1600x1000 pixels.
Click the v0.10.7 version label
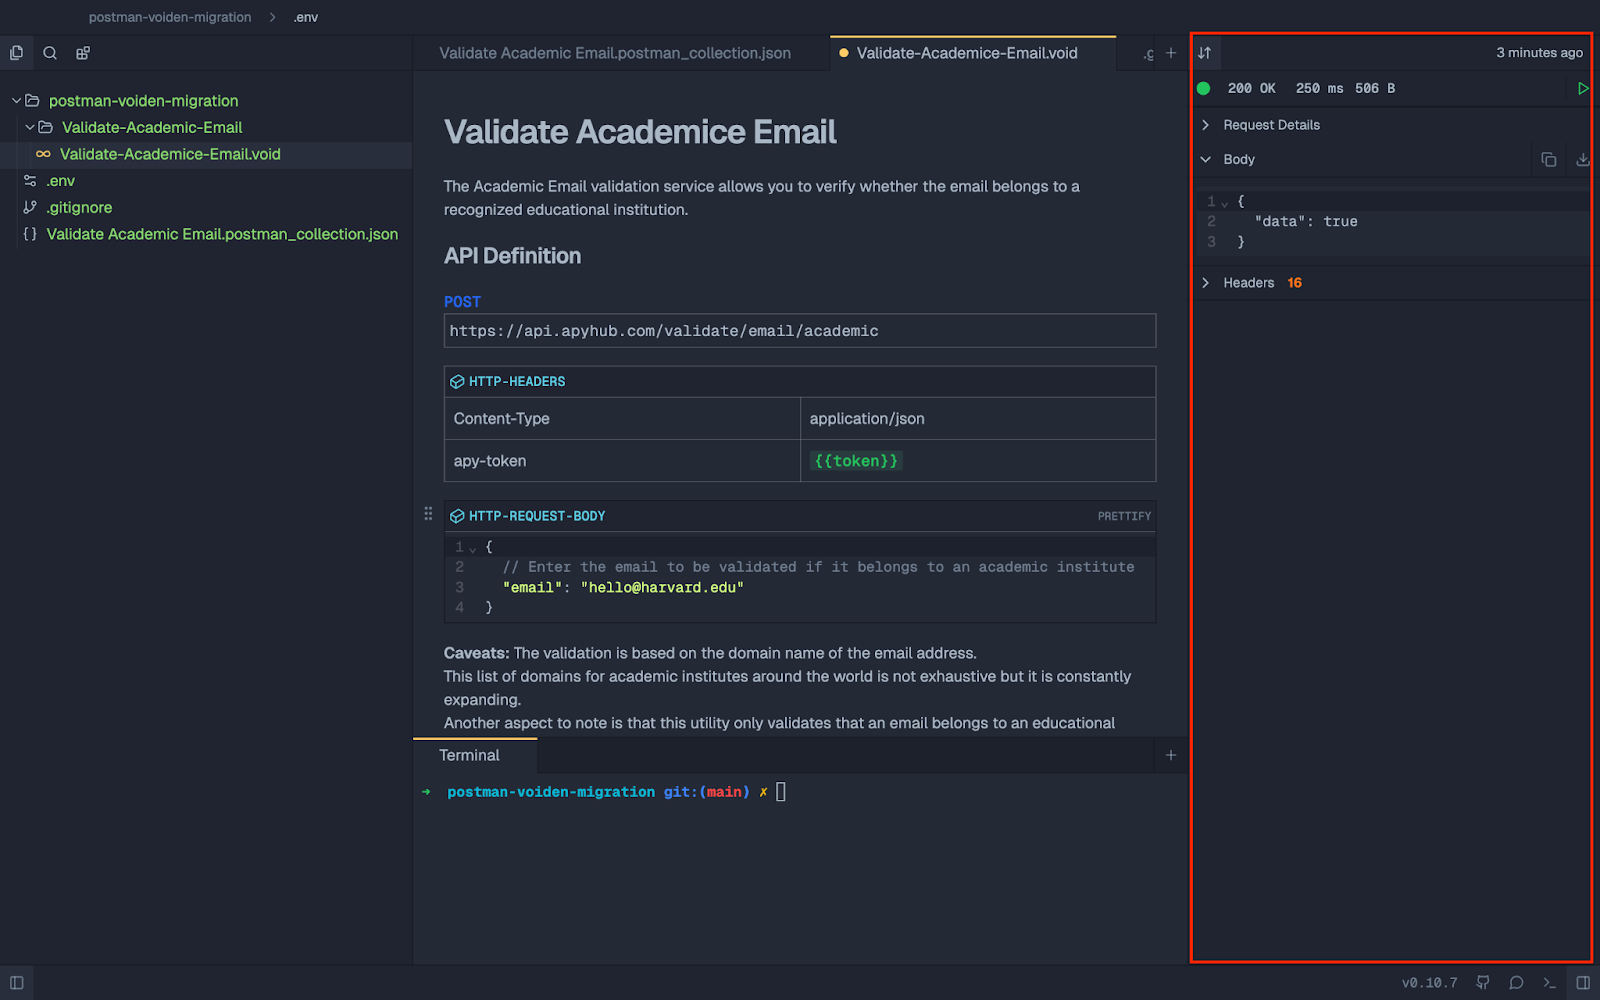[1429, 982]
